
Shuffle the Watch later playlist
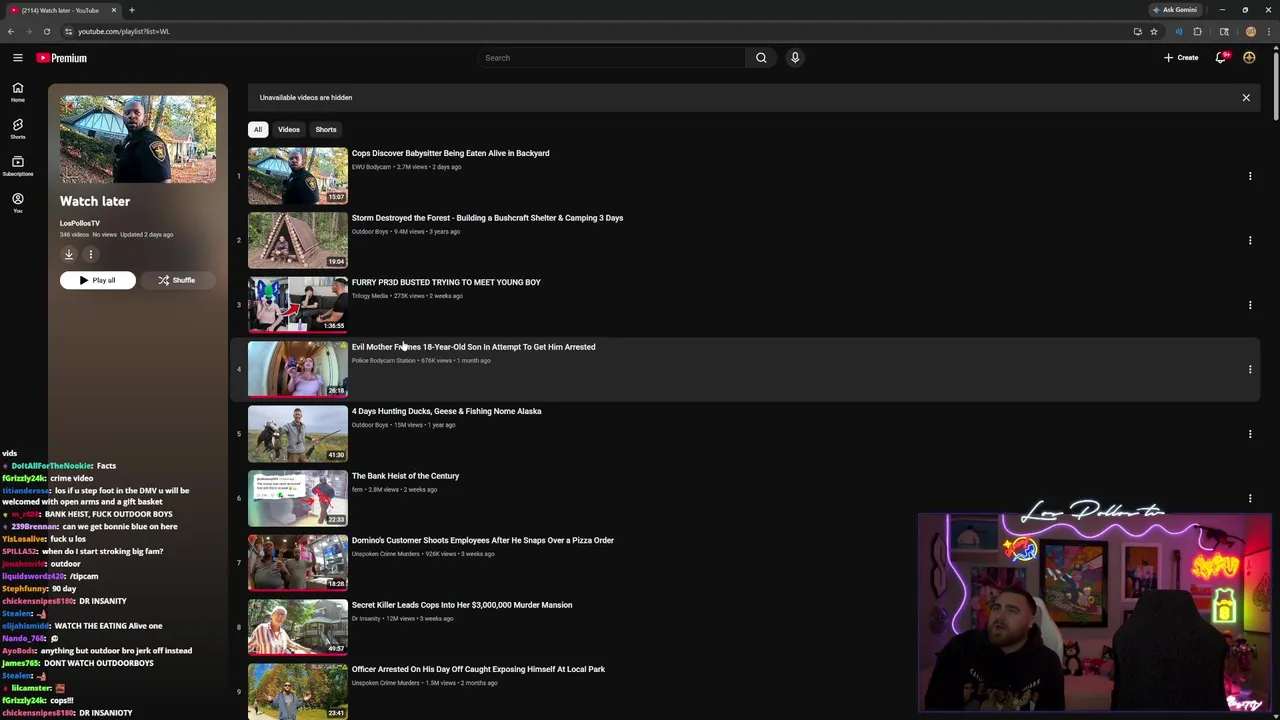click(x=176, y=280)
